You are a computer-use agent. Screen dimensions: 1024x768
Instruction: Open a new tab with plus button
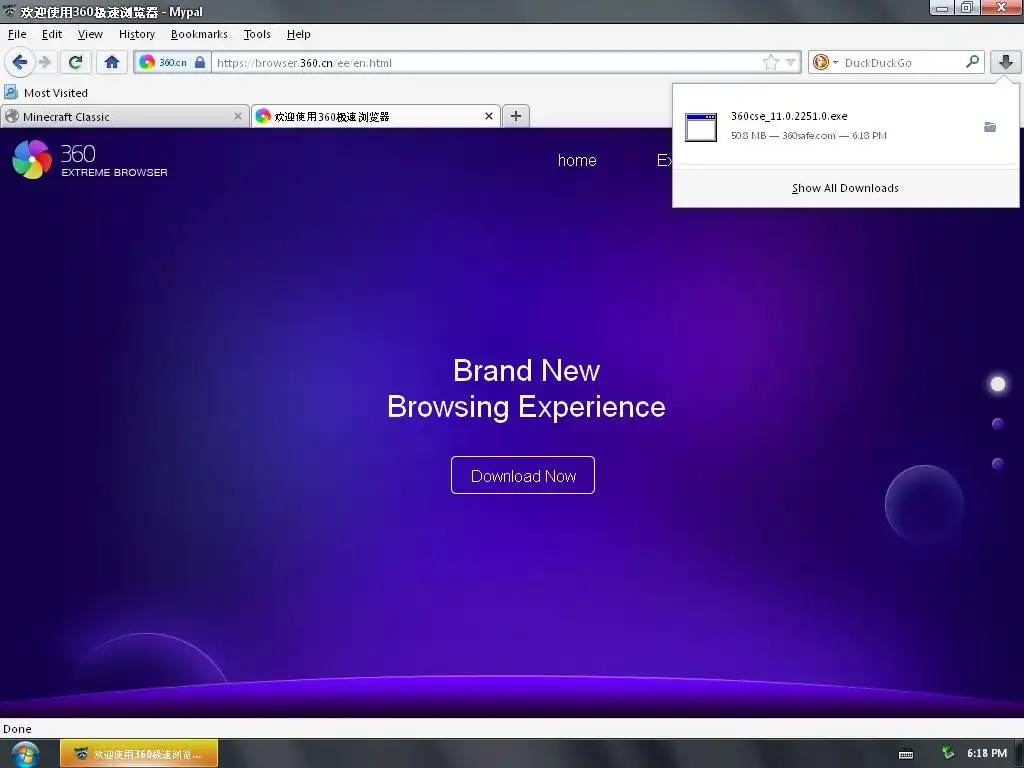[516, 116]
